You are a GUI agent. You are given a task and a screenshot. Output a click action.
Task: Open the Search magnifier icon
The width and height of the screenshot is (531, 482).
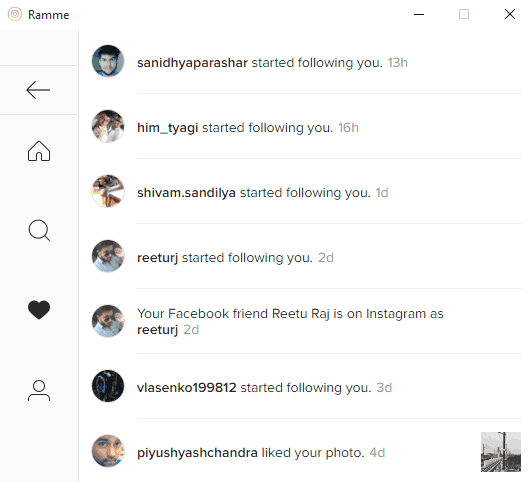click(39, 230)
